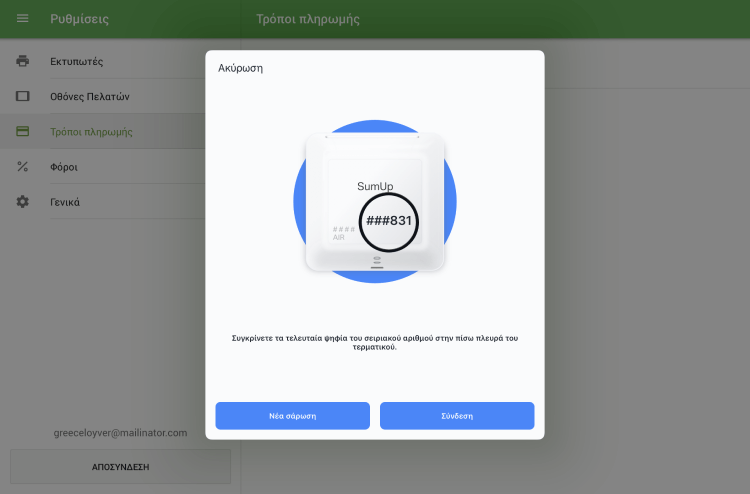The height and width of the screenshot is (494, 750).
Task: Click the percent icon beside Φόροι
Action: pyautogui.click(x=22, y=166)
